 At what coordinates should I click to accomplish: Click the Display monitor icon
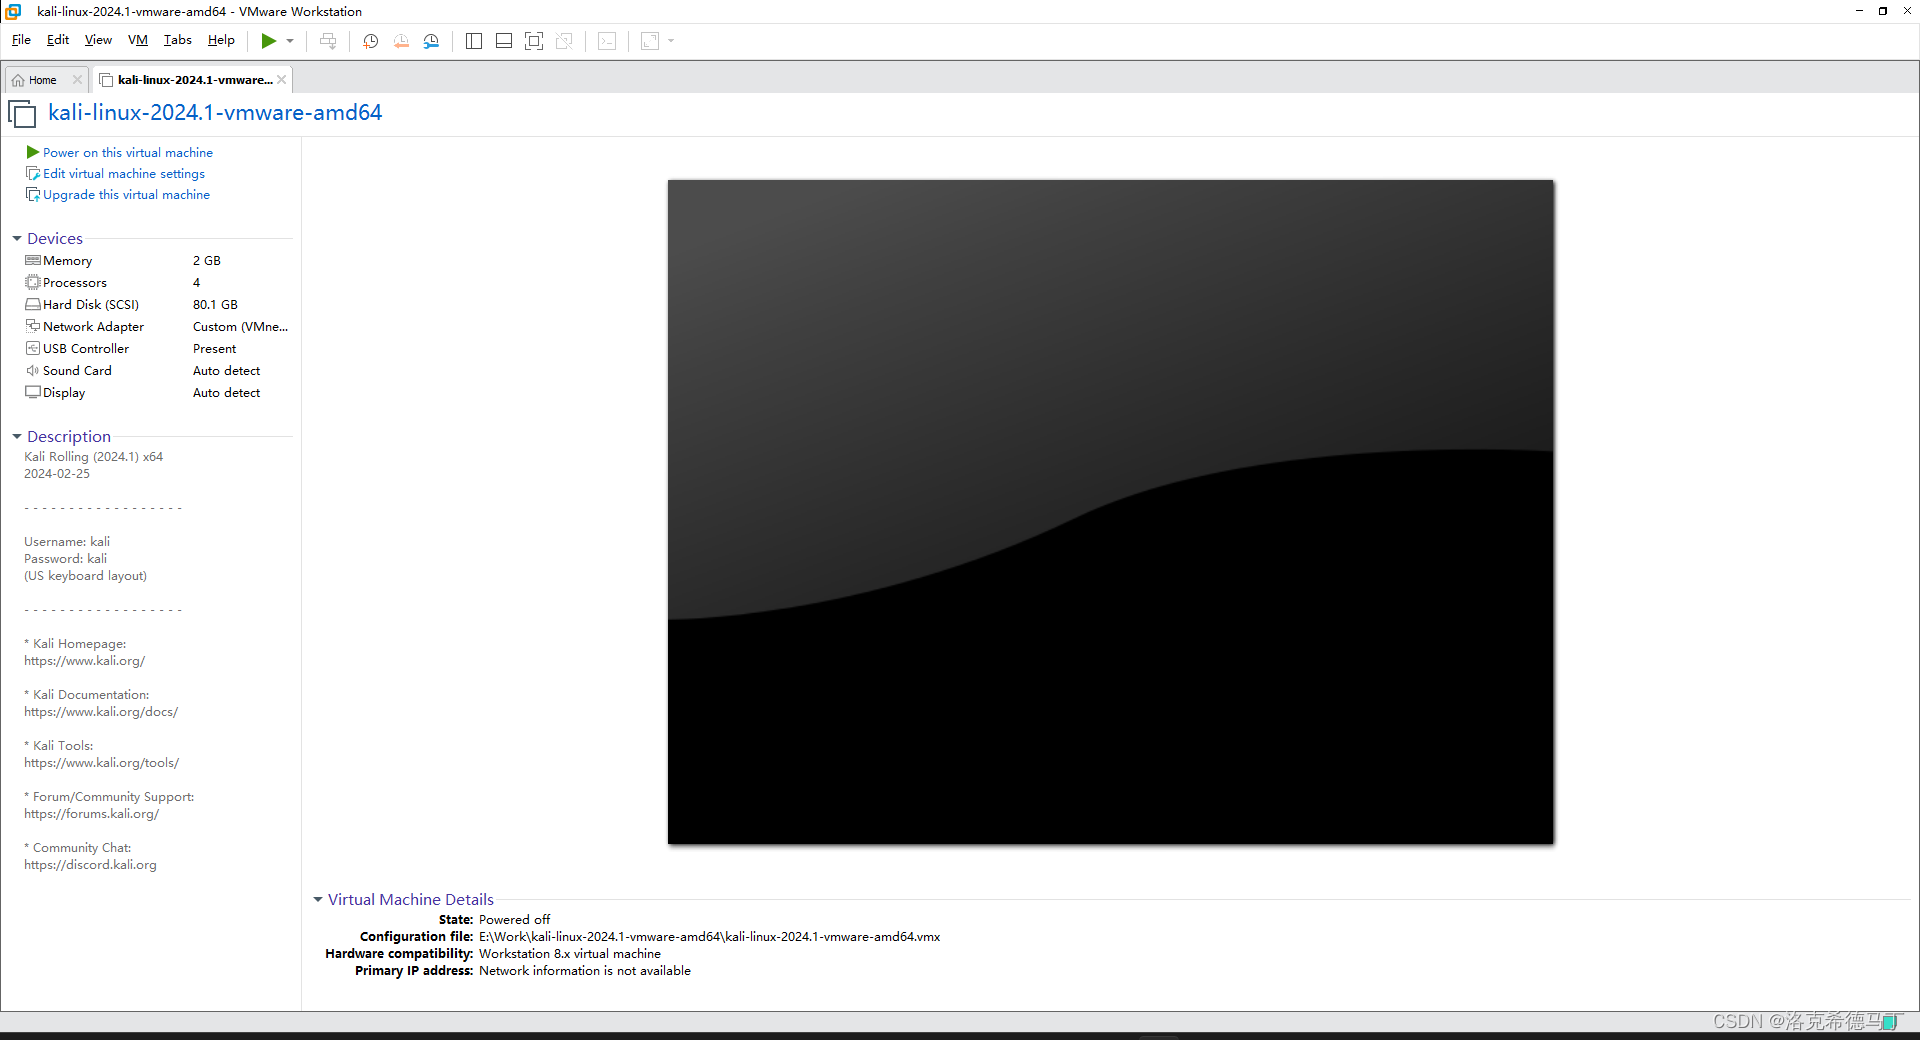[x=33, y=392]
